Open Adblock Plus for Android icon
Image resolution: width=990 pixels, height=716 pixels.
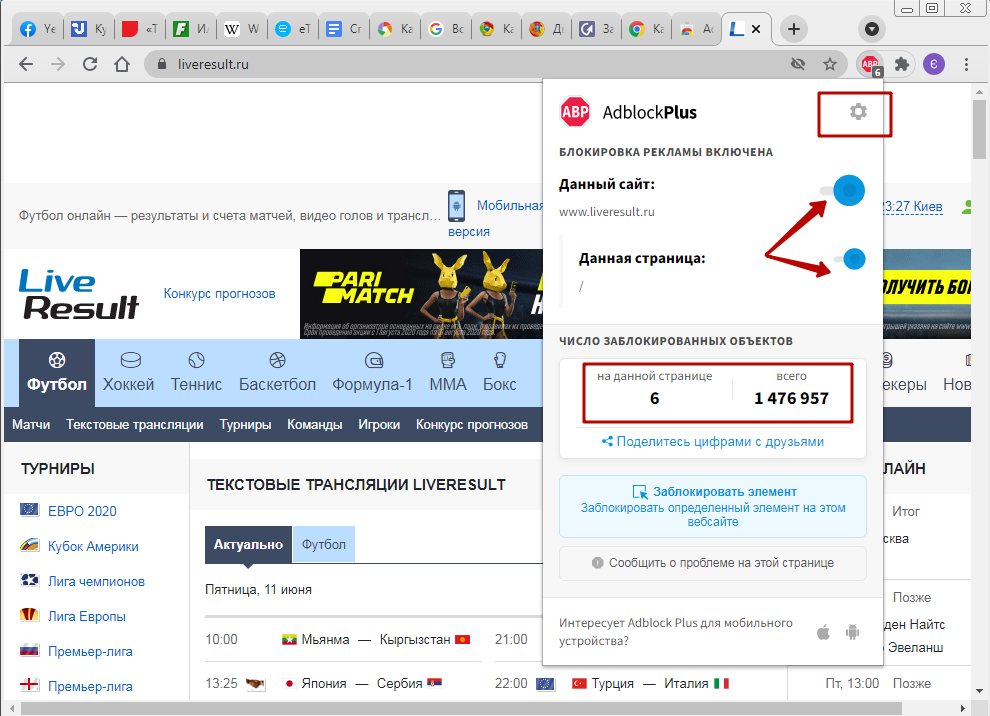click(x=852, y=632)
